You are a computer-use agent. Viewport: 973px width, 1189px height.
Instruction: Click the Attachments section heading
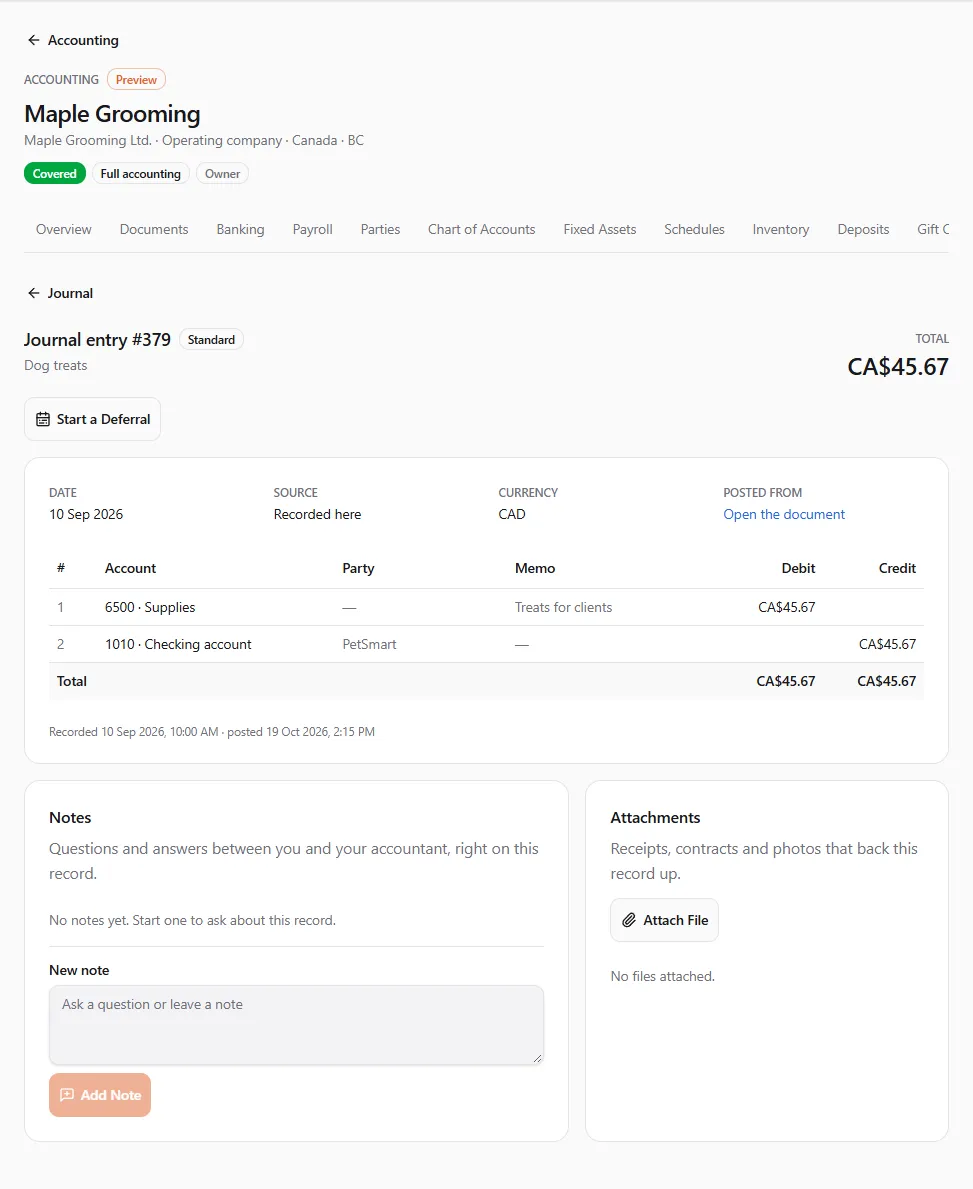655,818
